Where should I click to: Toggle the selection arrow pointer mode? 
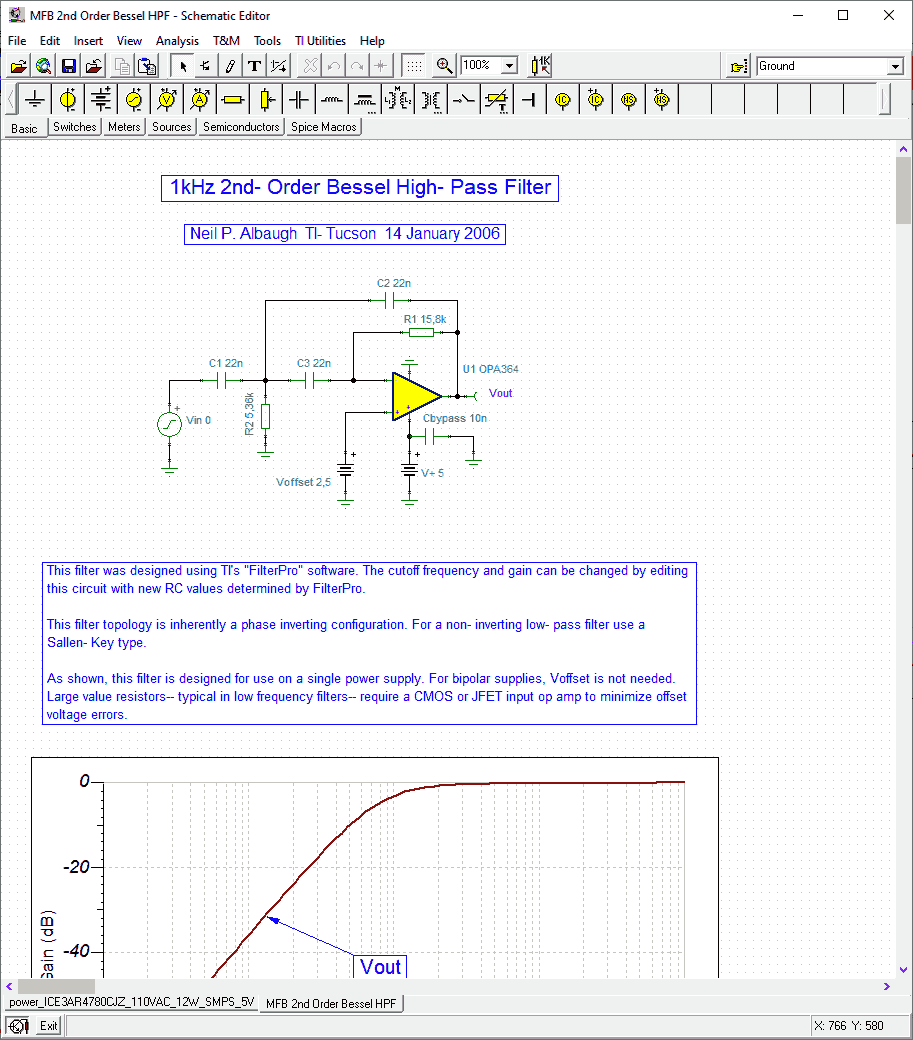coord(183,66)
